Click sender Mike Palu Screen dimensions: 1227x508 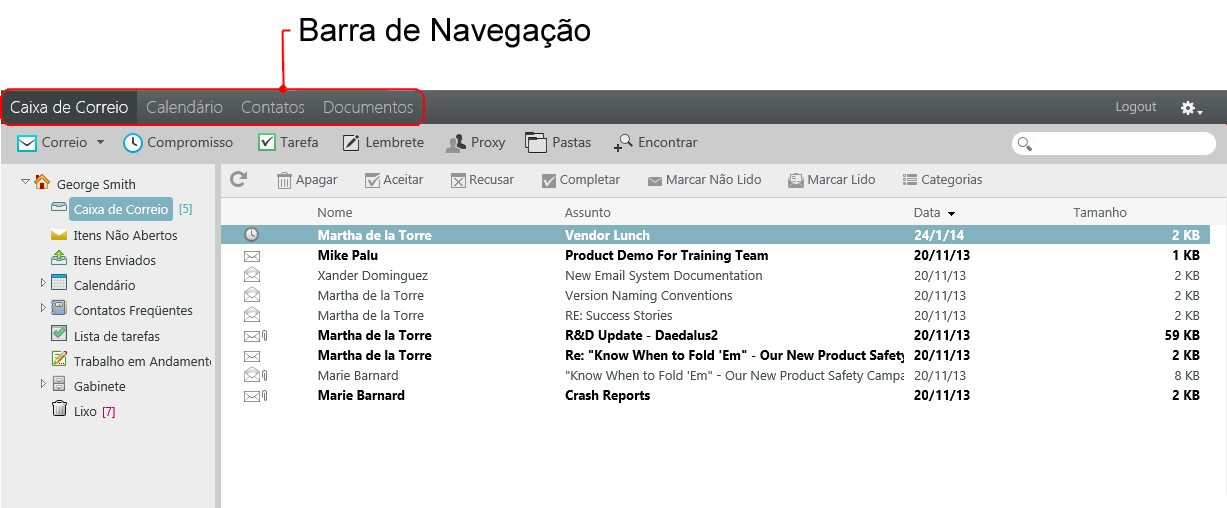click(347, 255)
